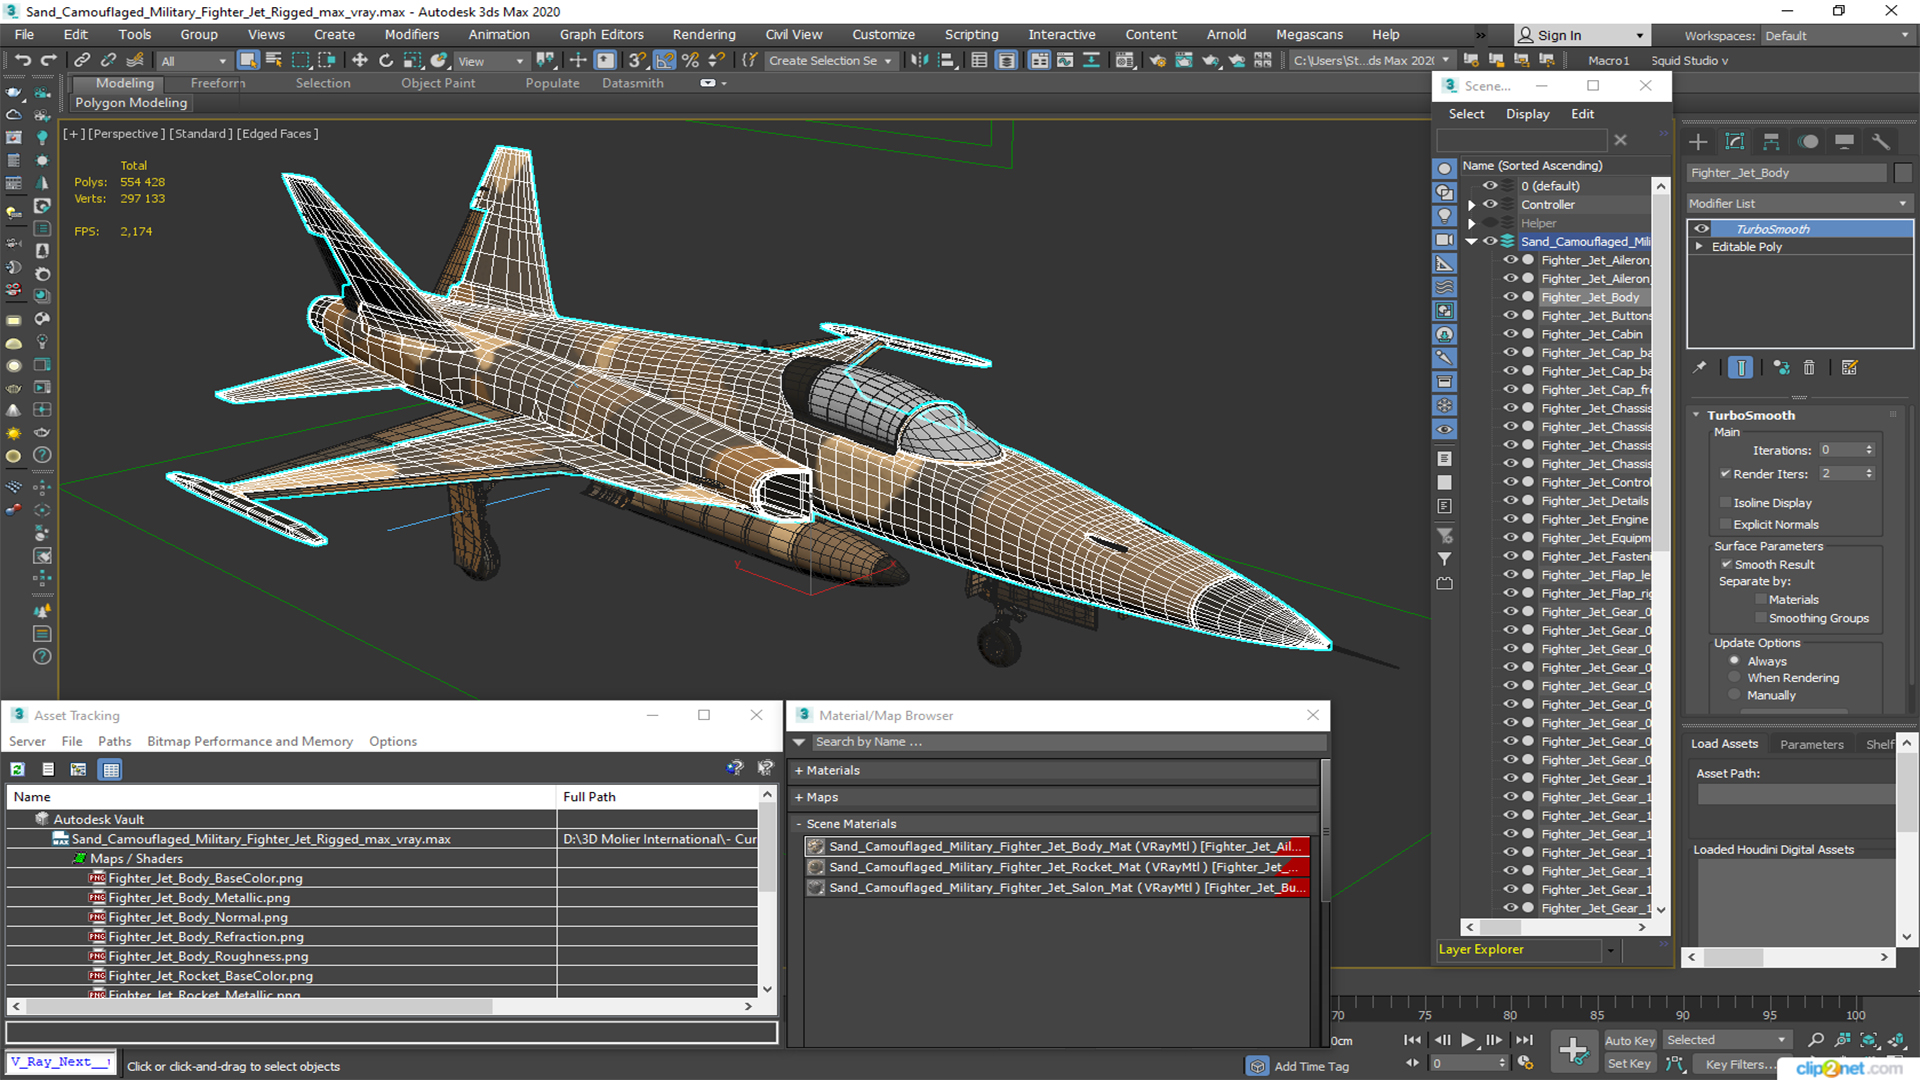Toggle the Angle Snap tool
The width and height of the screenshot is (1920, 1080).
click(665, 61)
